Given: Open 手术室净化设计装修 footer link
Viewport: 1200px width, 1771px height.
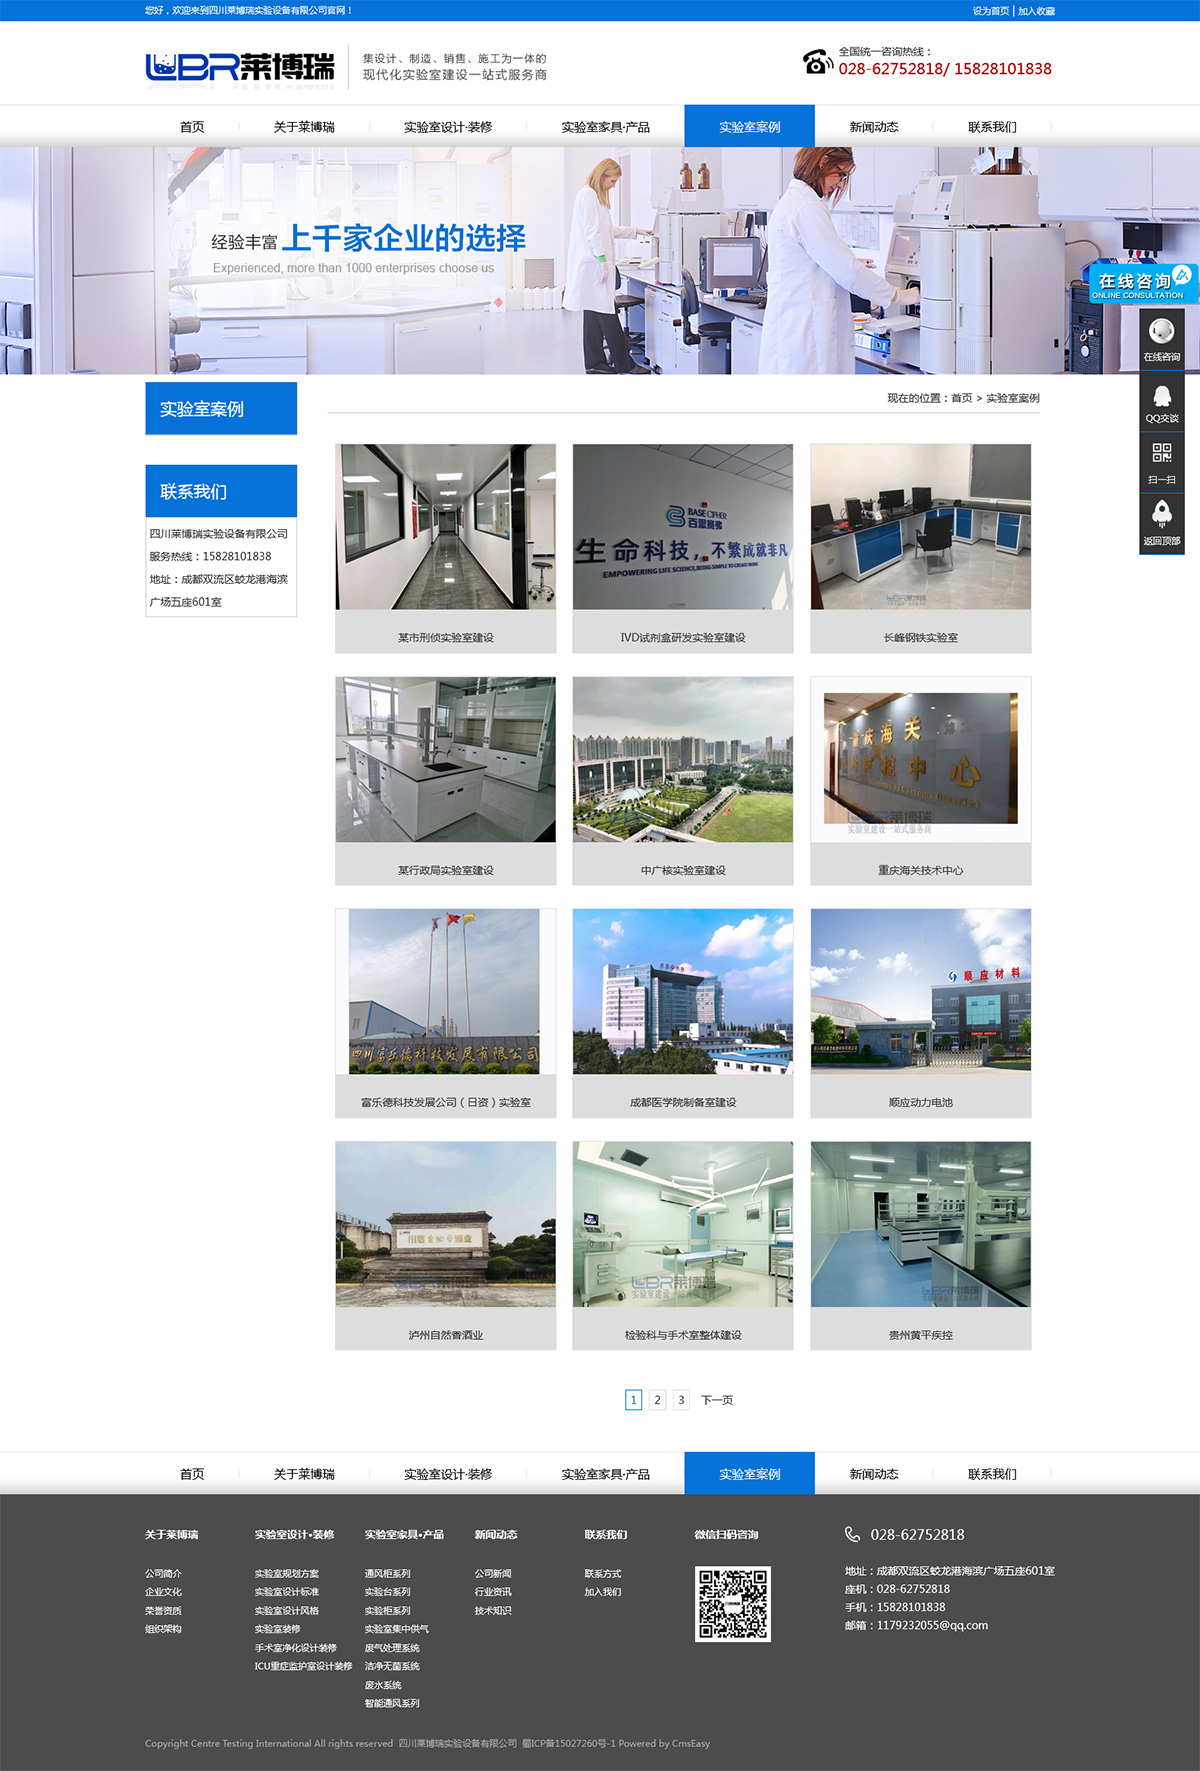Looking at the screenshot, I should pyautogui.click(x=296, y=1648).
